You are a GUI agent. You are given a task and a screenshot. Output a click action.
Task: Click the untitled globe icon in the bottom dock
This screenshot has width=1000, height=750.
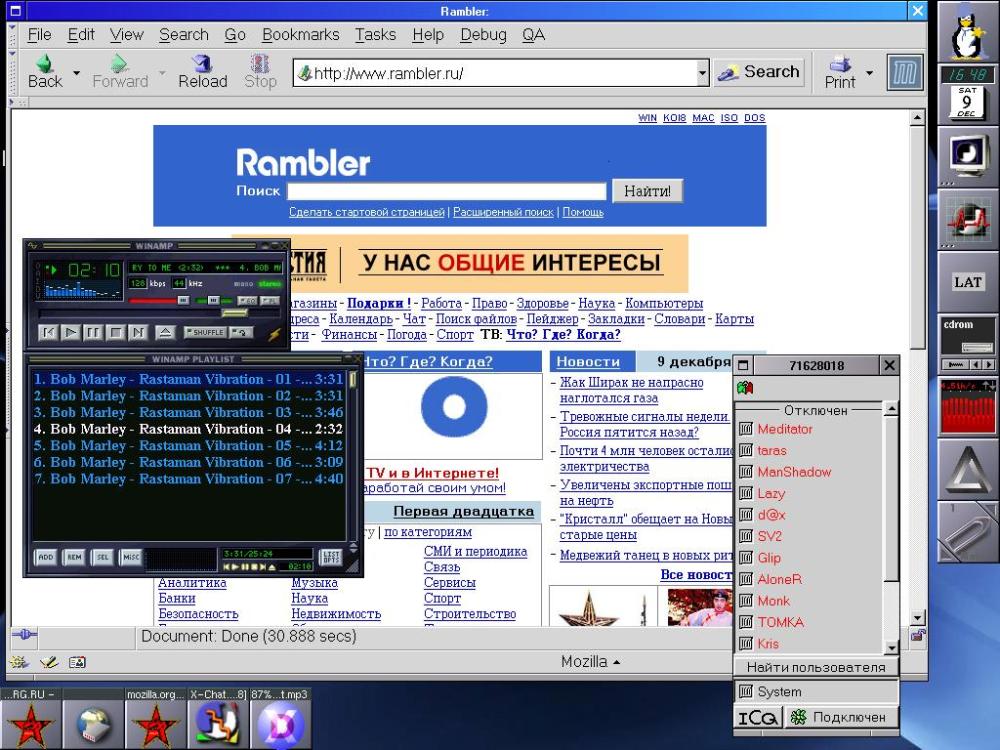[92, 725]
